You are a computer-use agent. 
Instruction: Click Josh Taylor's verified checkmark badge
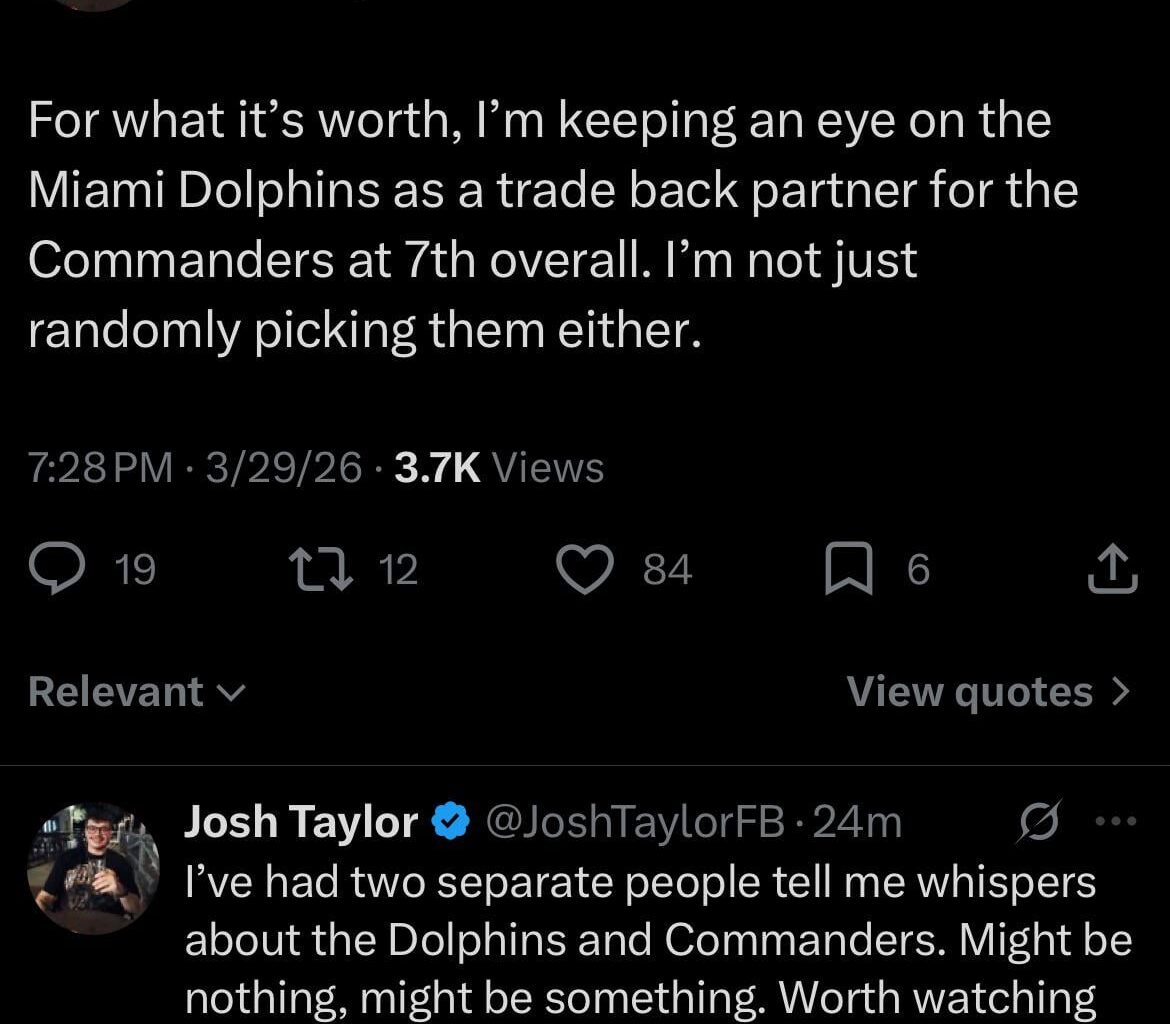coord(449,822)
